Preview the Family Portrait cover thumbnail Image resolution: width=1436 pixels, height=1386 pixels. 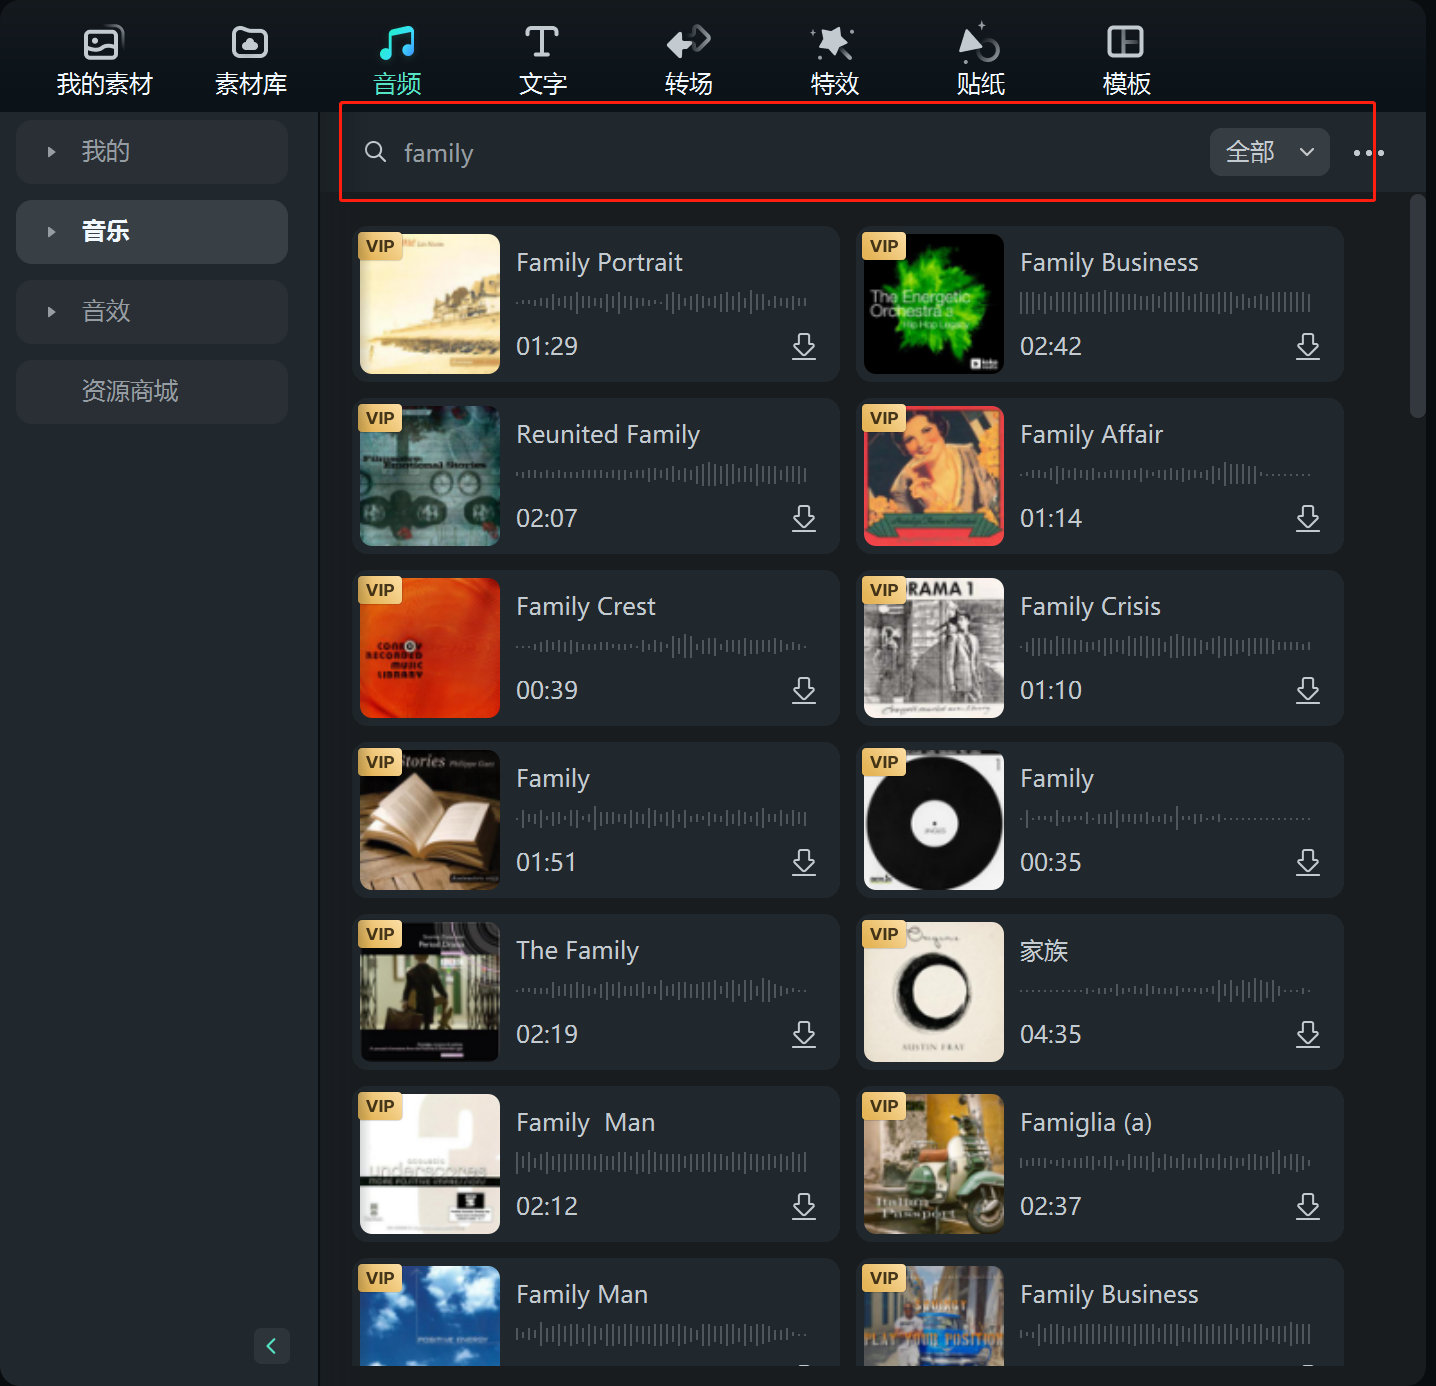click(x=430, y=304)
